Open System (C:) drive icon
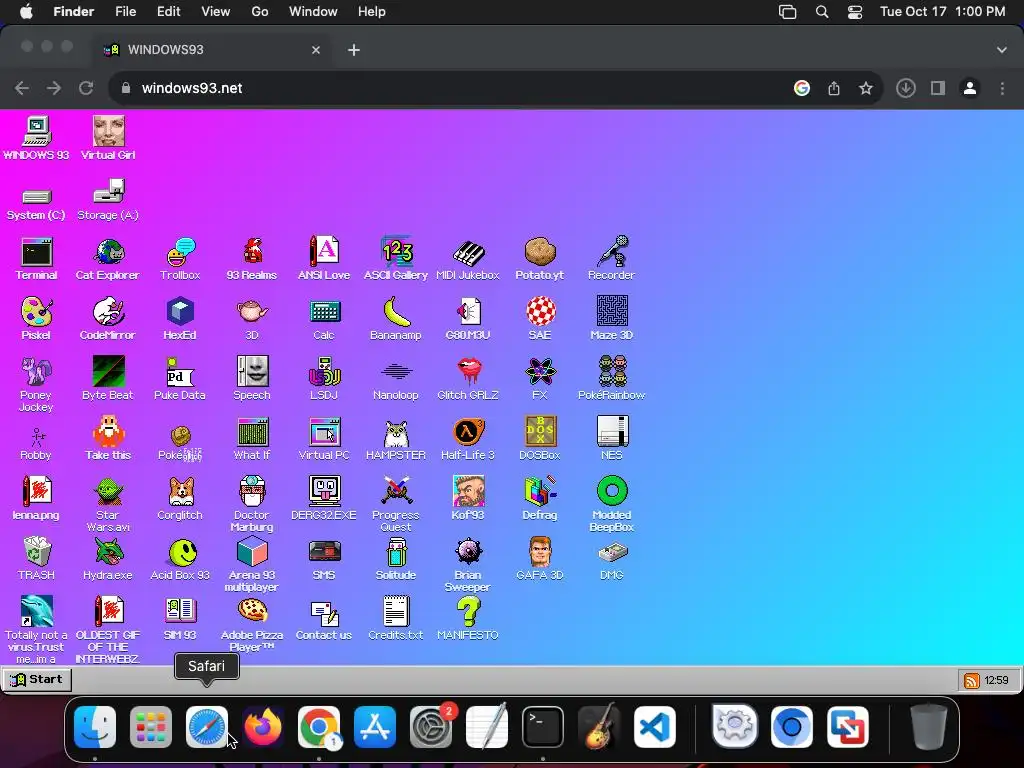 (36, 204)
